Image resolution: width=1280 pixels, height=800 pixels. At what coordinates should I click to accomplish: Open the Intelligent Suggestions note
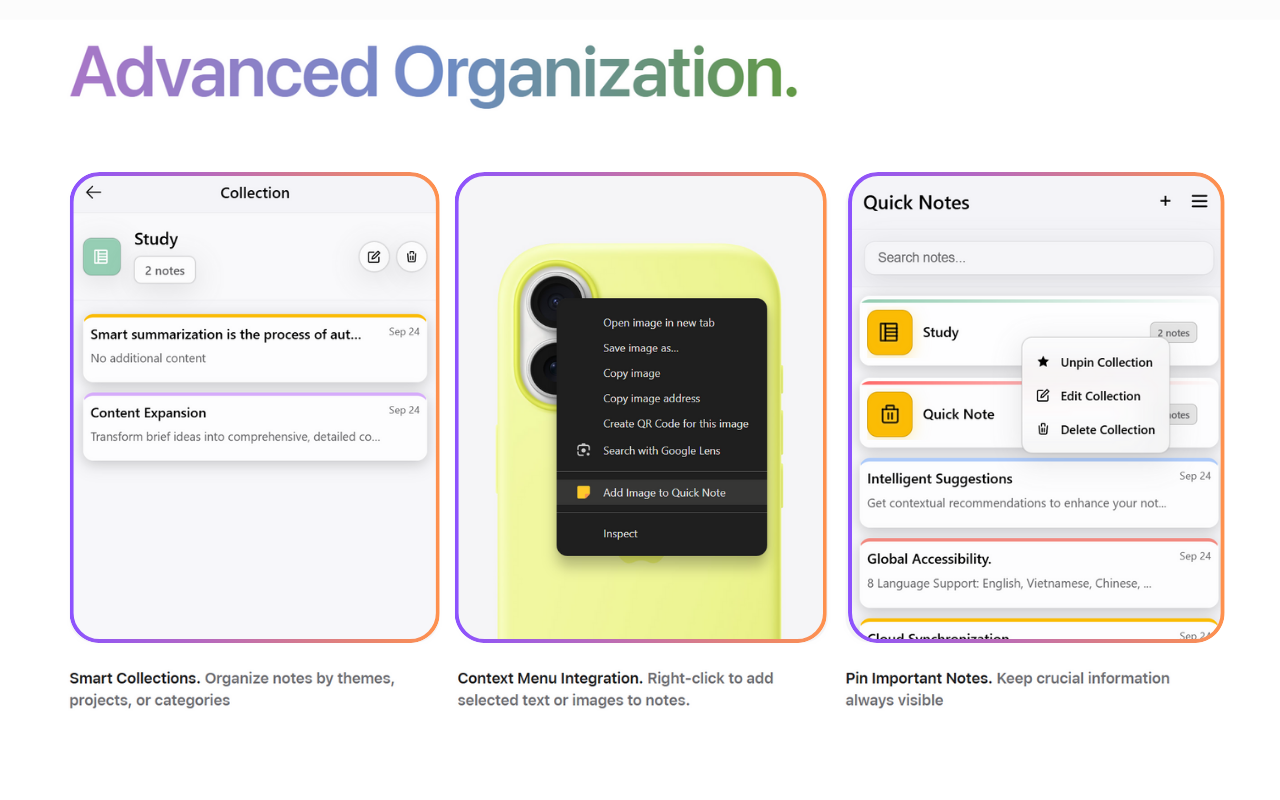(x=1038, y=491)
